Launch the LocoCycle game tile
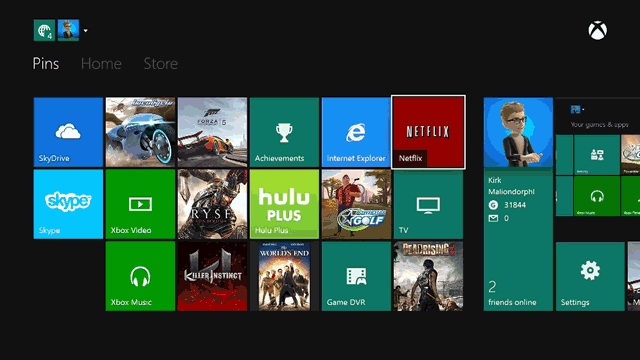 click(140, 132)
